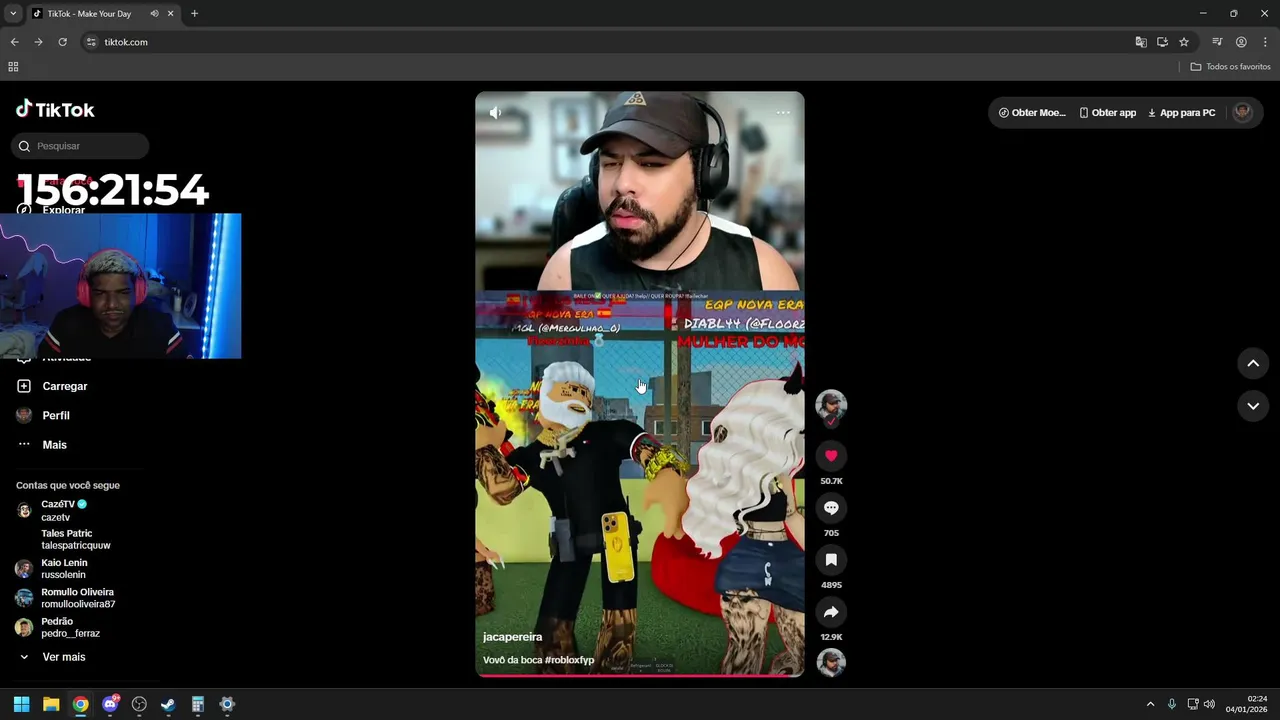Screen dimensions: 1280x720
Task: Open the Todos os favoritos bookmarks folder
Action: coord(1230,67)
